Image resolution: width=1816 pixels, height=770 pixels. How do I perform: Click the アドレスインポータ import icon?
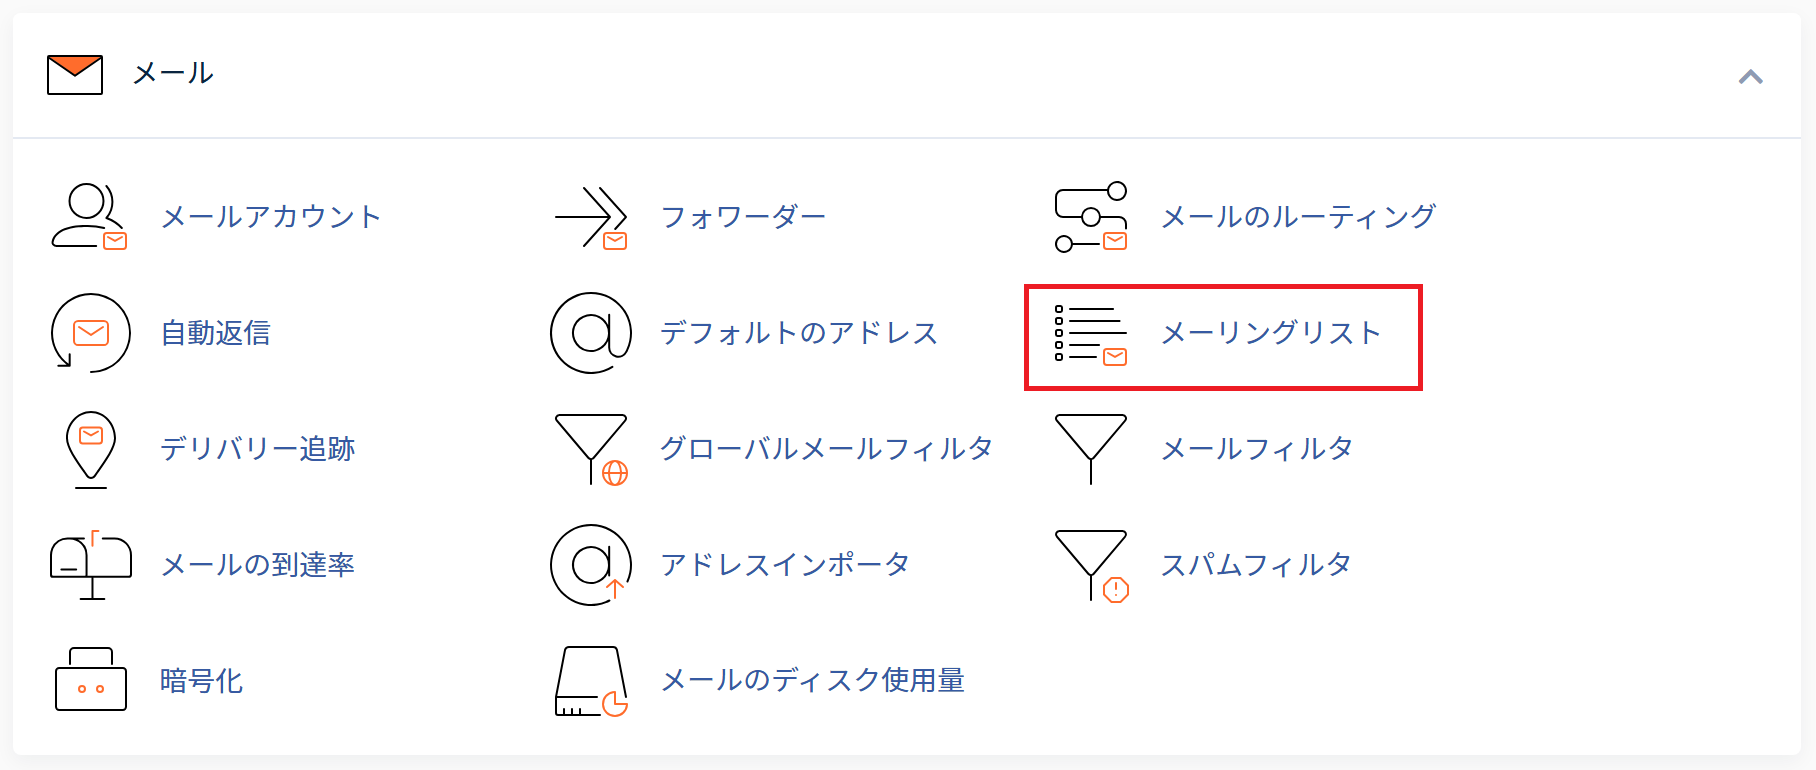point(591,565)
